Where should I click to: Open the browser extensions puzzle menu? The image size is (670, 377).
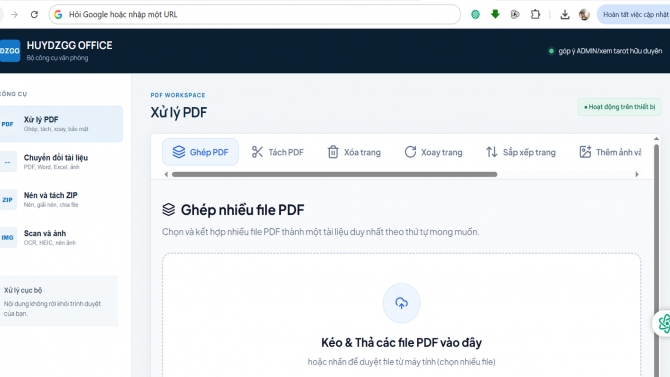535,15
